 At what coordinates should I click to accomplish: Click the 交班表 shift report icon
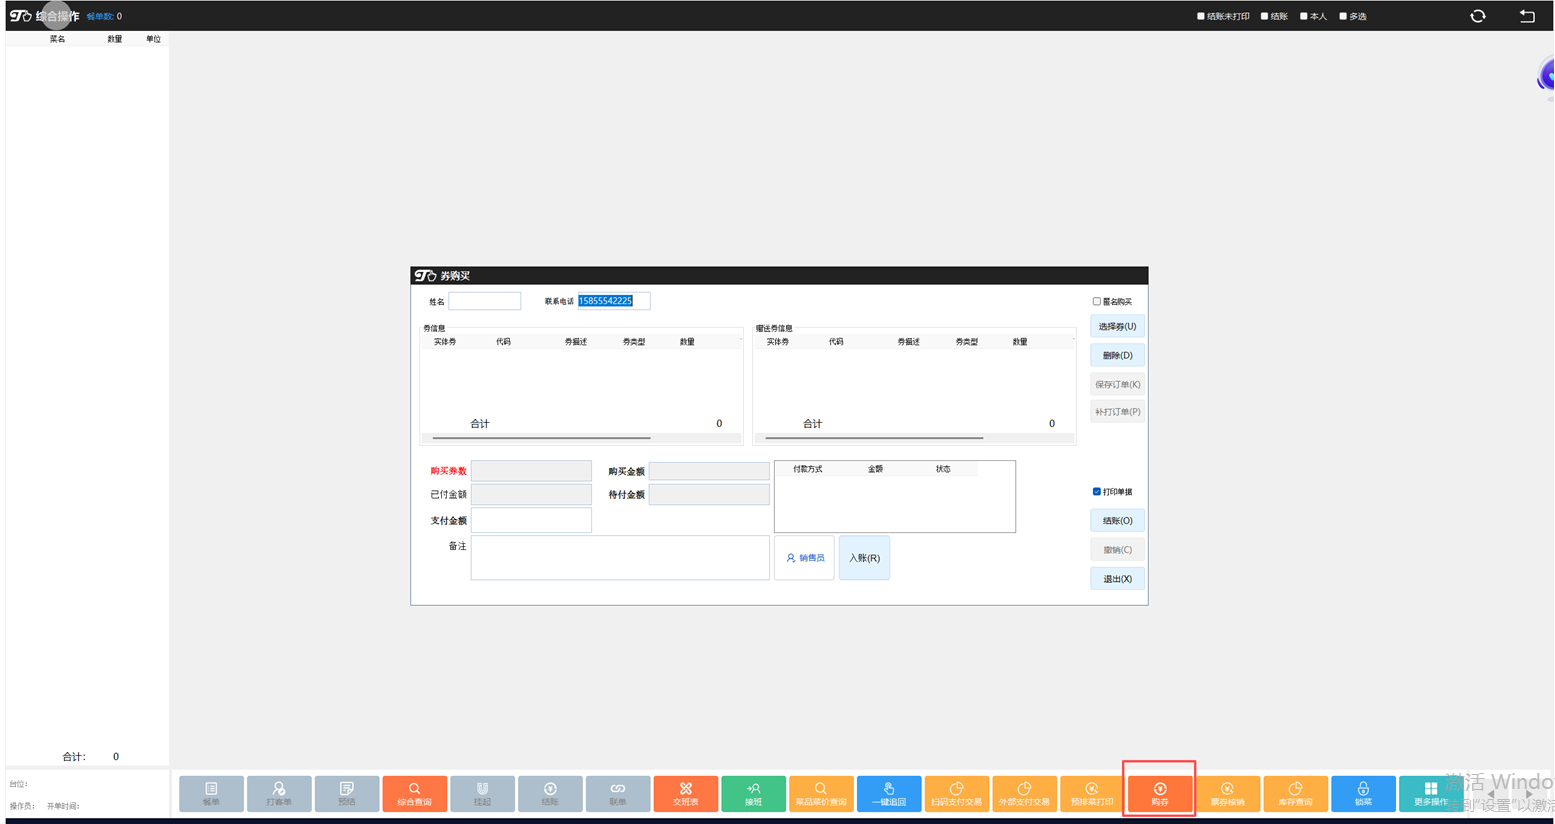tap(685, 793)
